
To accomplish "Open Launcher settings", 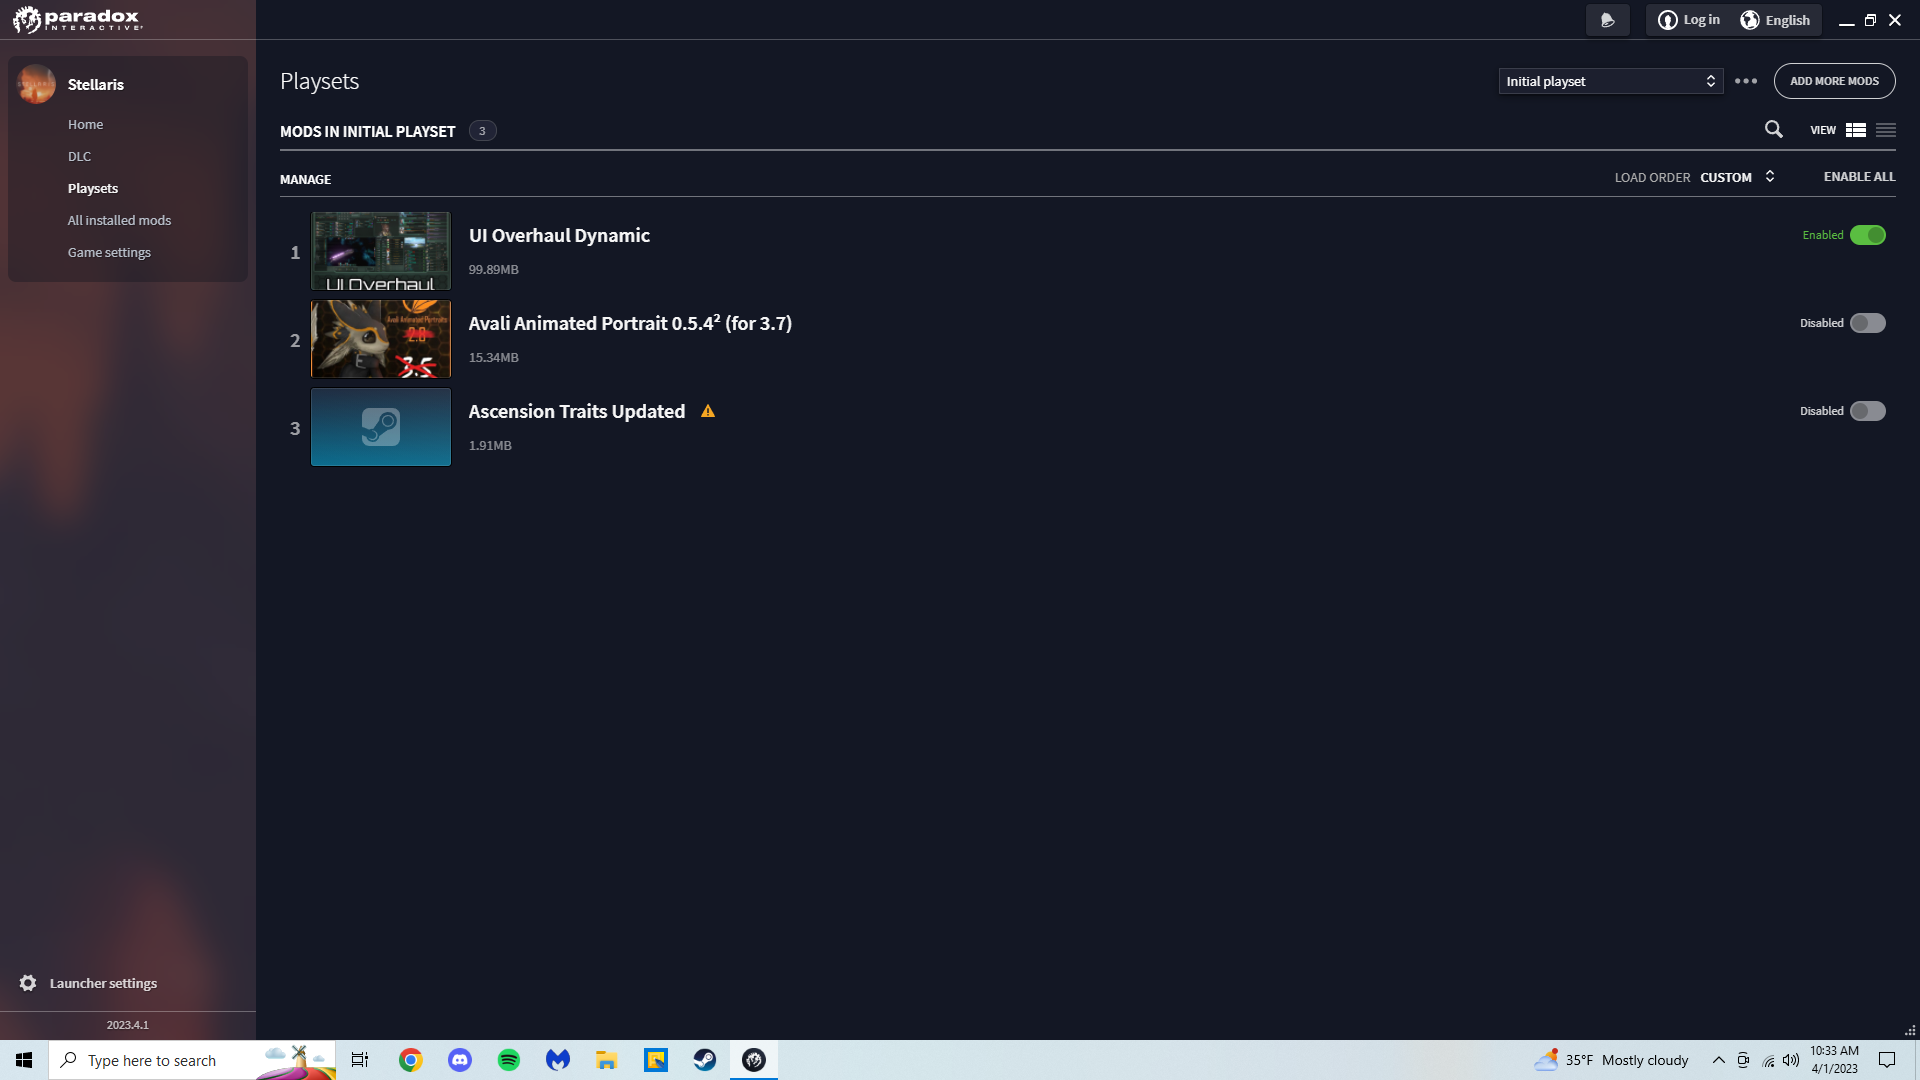I will tap(104, 983).
